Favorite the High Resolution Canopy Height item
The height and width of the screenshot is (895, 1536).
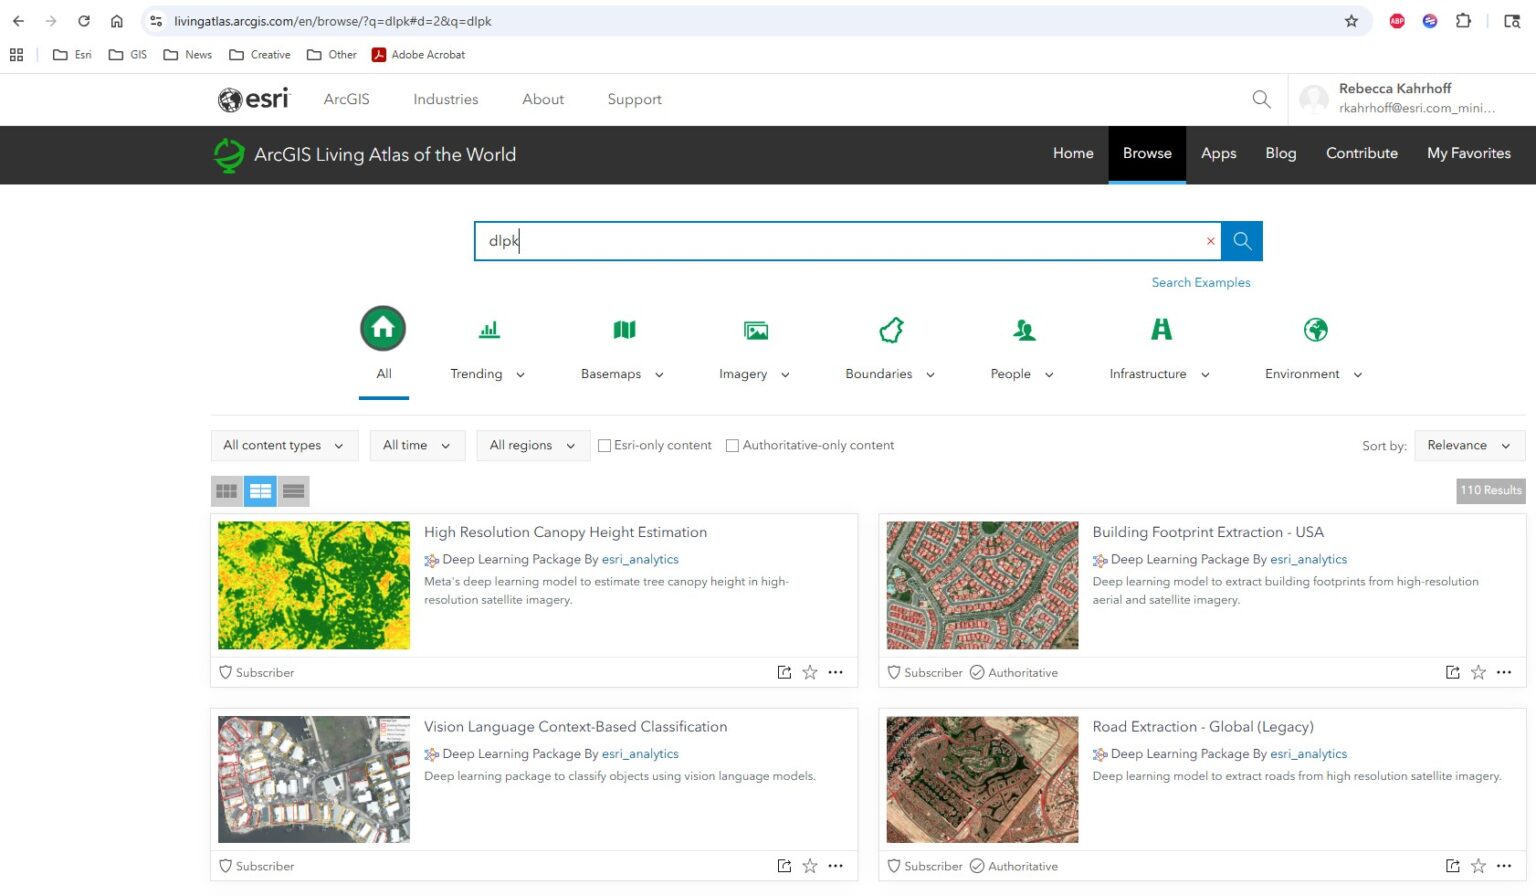810,673
